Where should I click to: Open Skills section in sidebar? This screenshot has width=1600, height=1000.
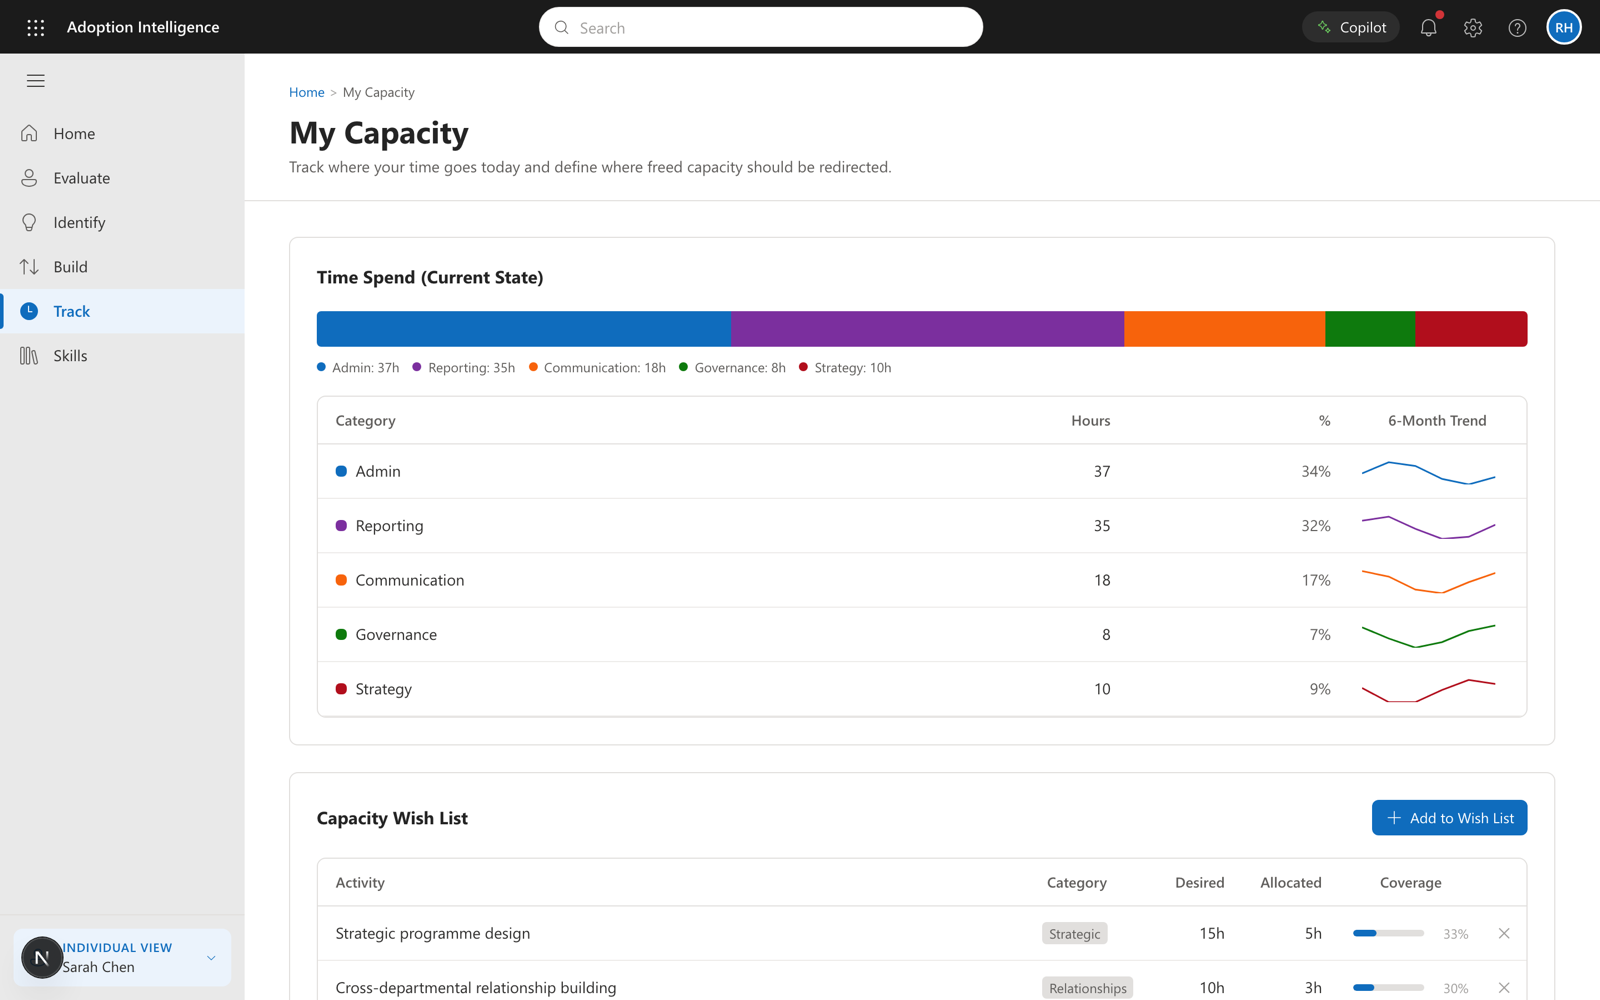coord(122,356)
